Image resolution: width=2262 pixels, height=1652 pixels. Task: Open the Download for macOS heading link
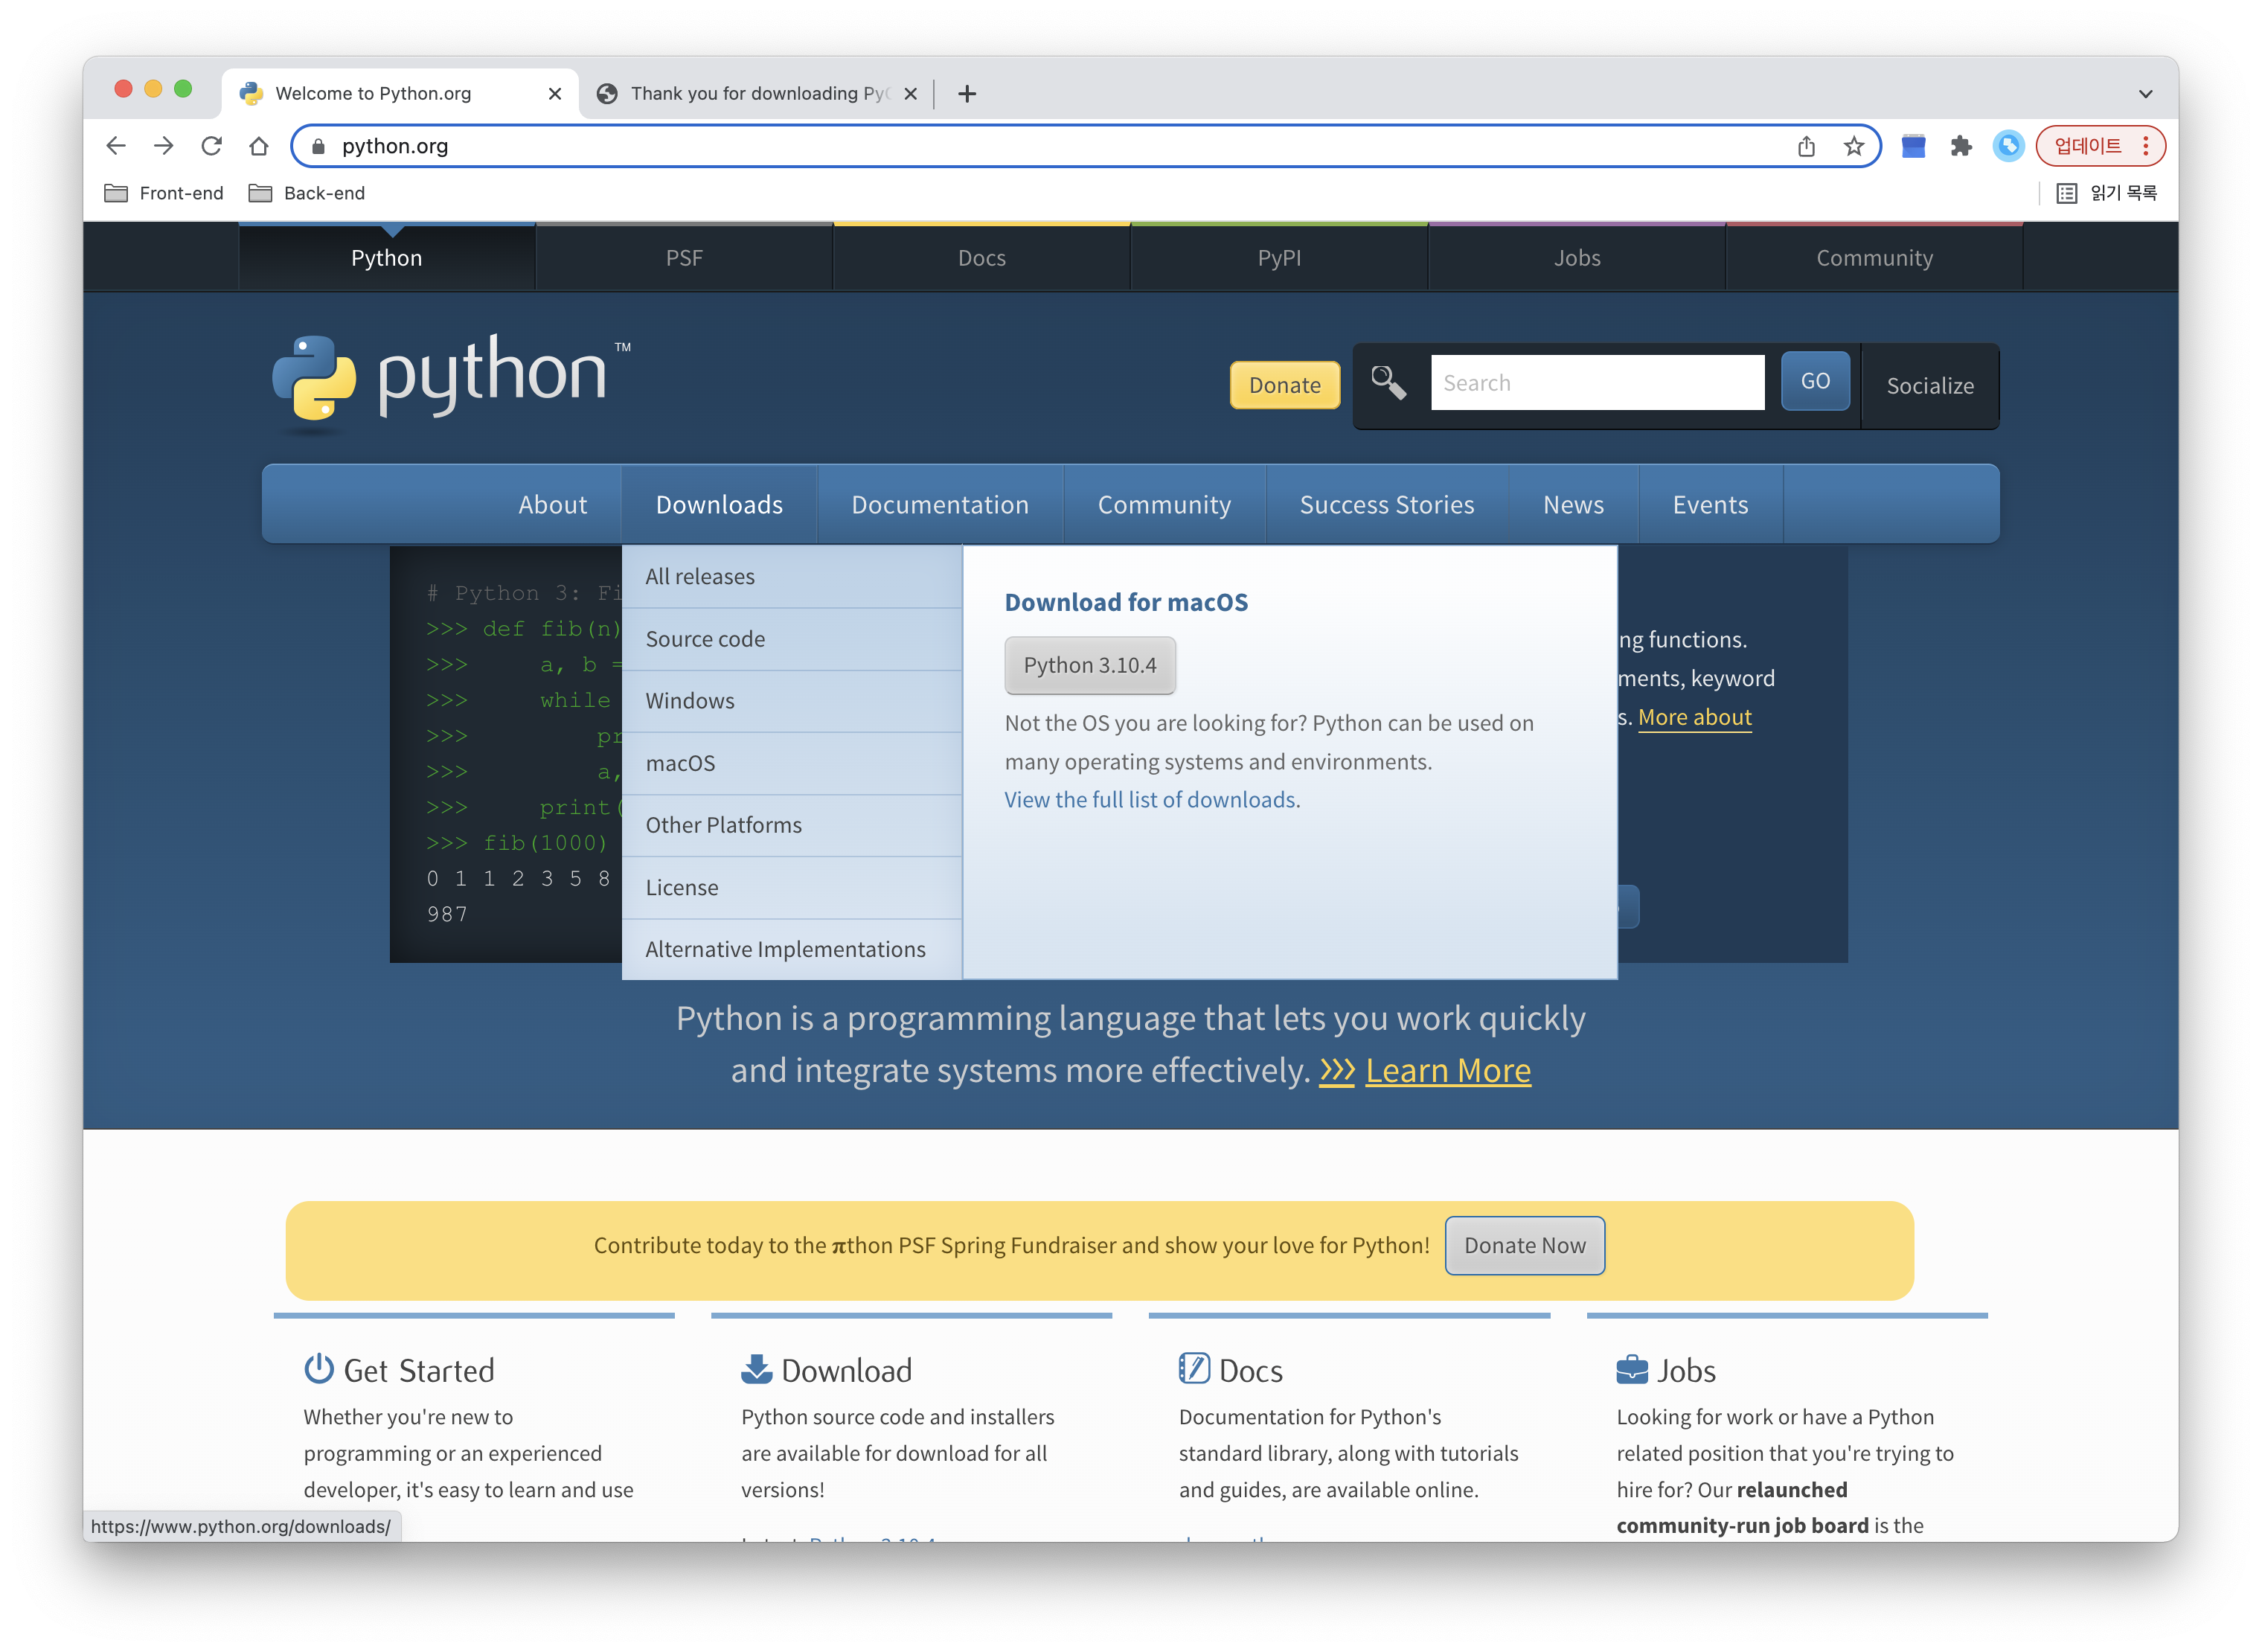pos(1126,602)
